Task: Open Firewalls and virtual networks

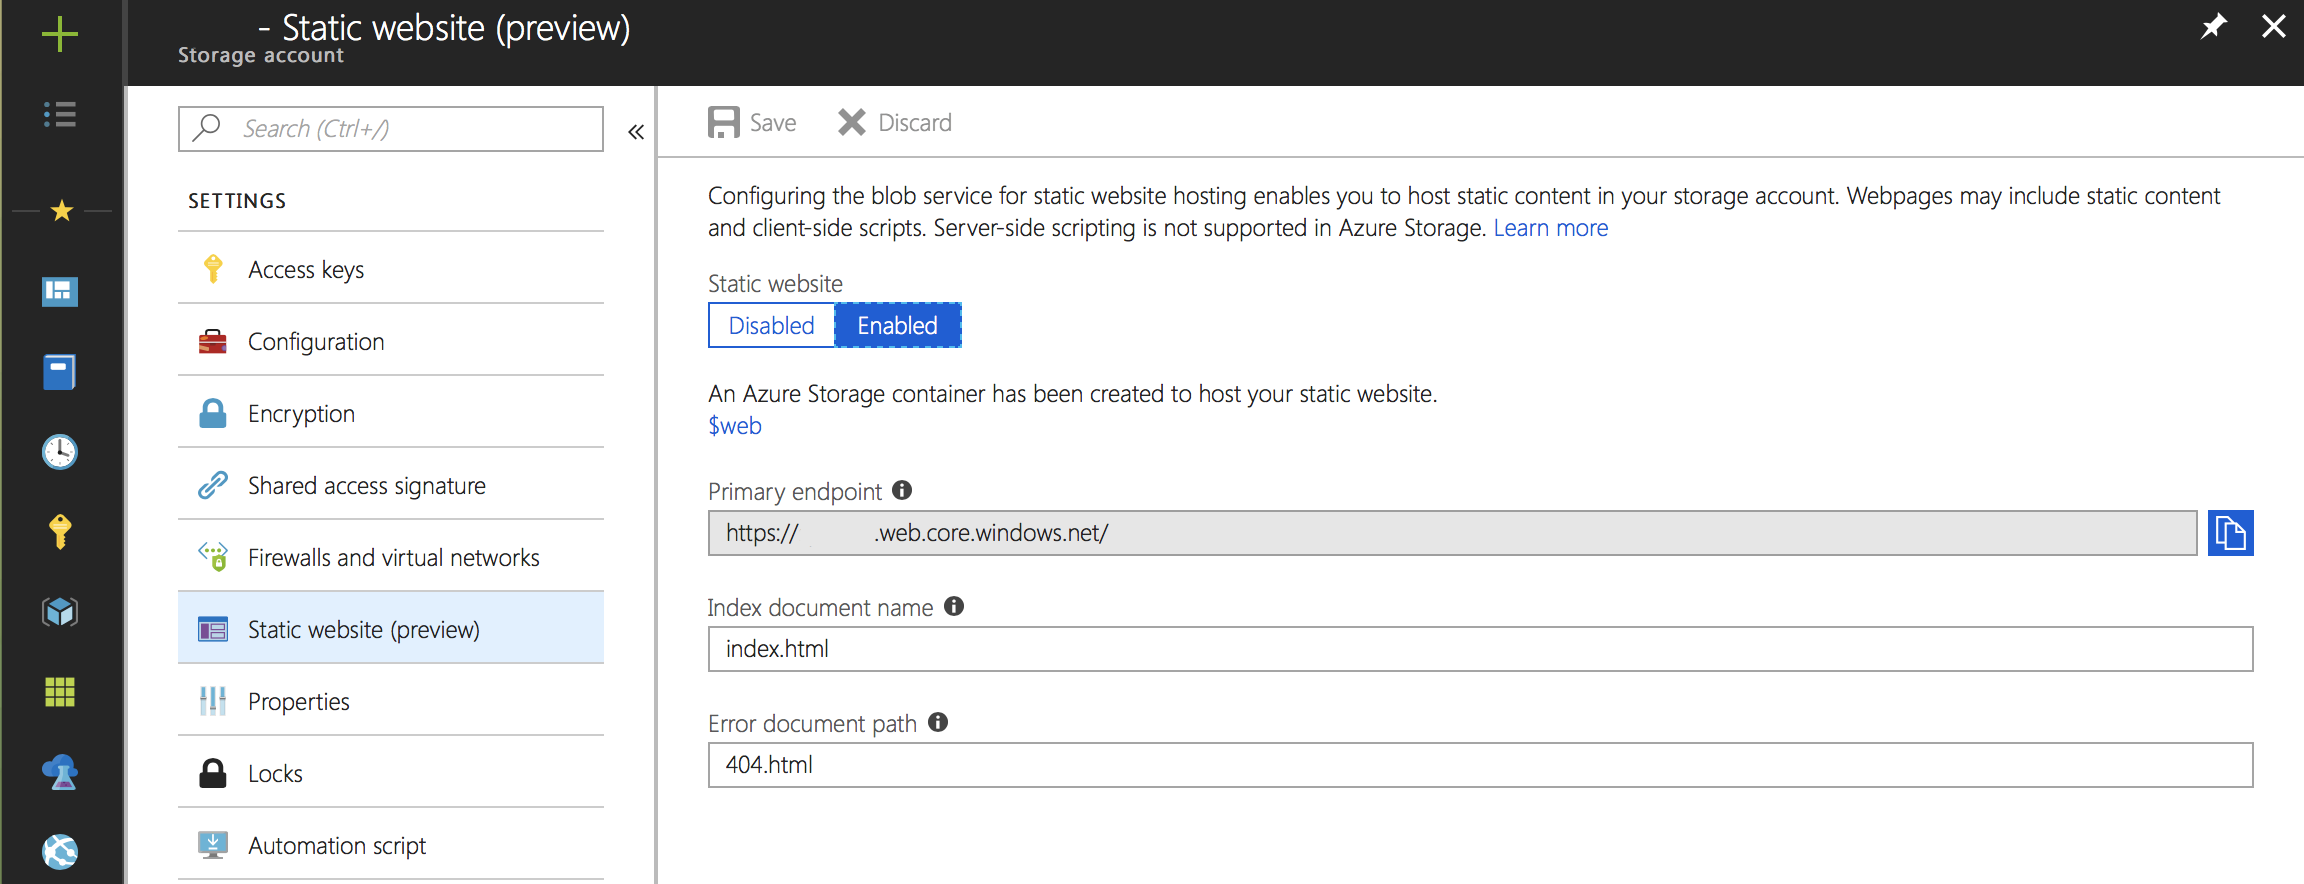Action: tap(391, 557)
